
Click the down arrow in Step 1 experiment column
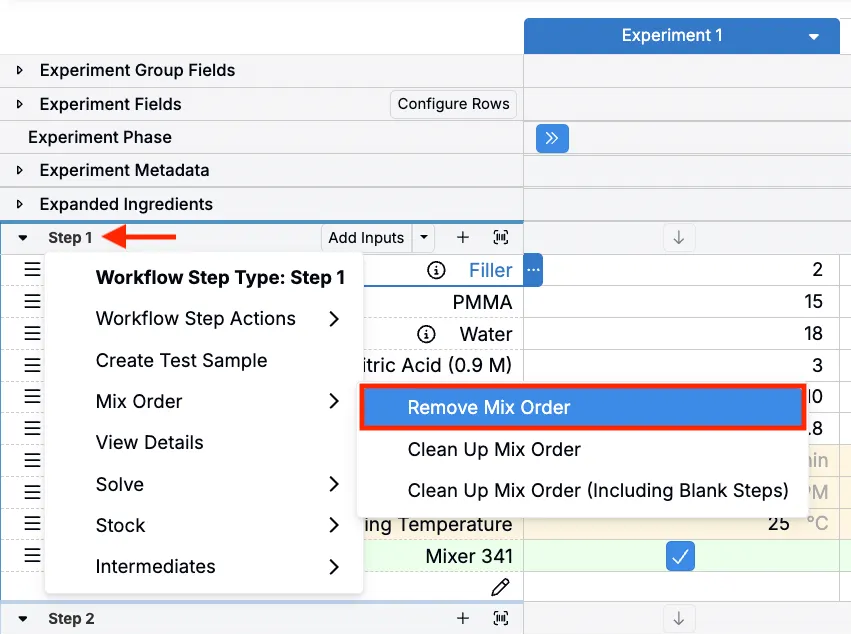pos(679,238)
